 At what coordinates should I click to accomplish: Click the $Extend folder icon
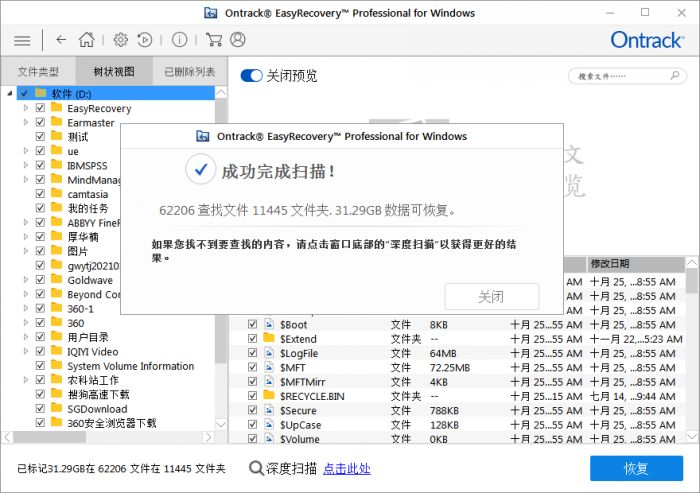[269, 338]
